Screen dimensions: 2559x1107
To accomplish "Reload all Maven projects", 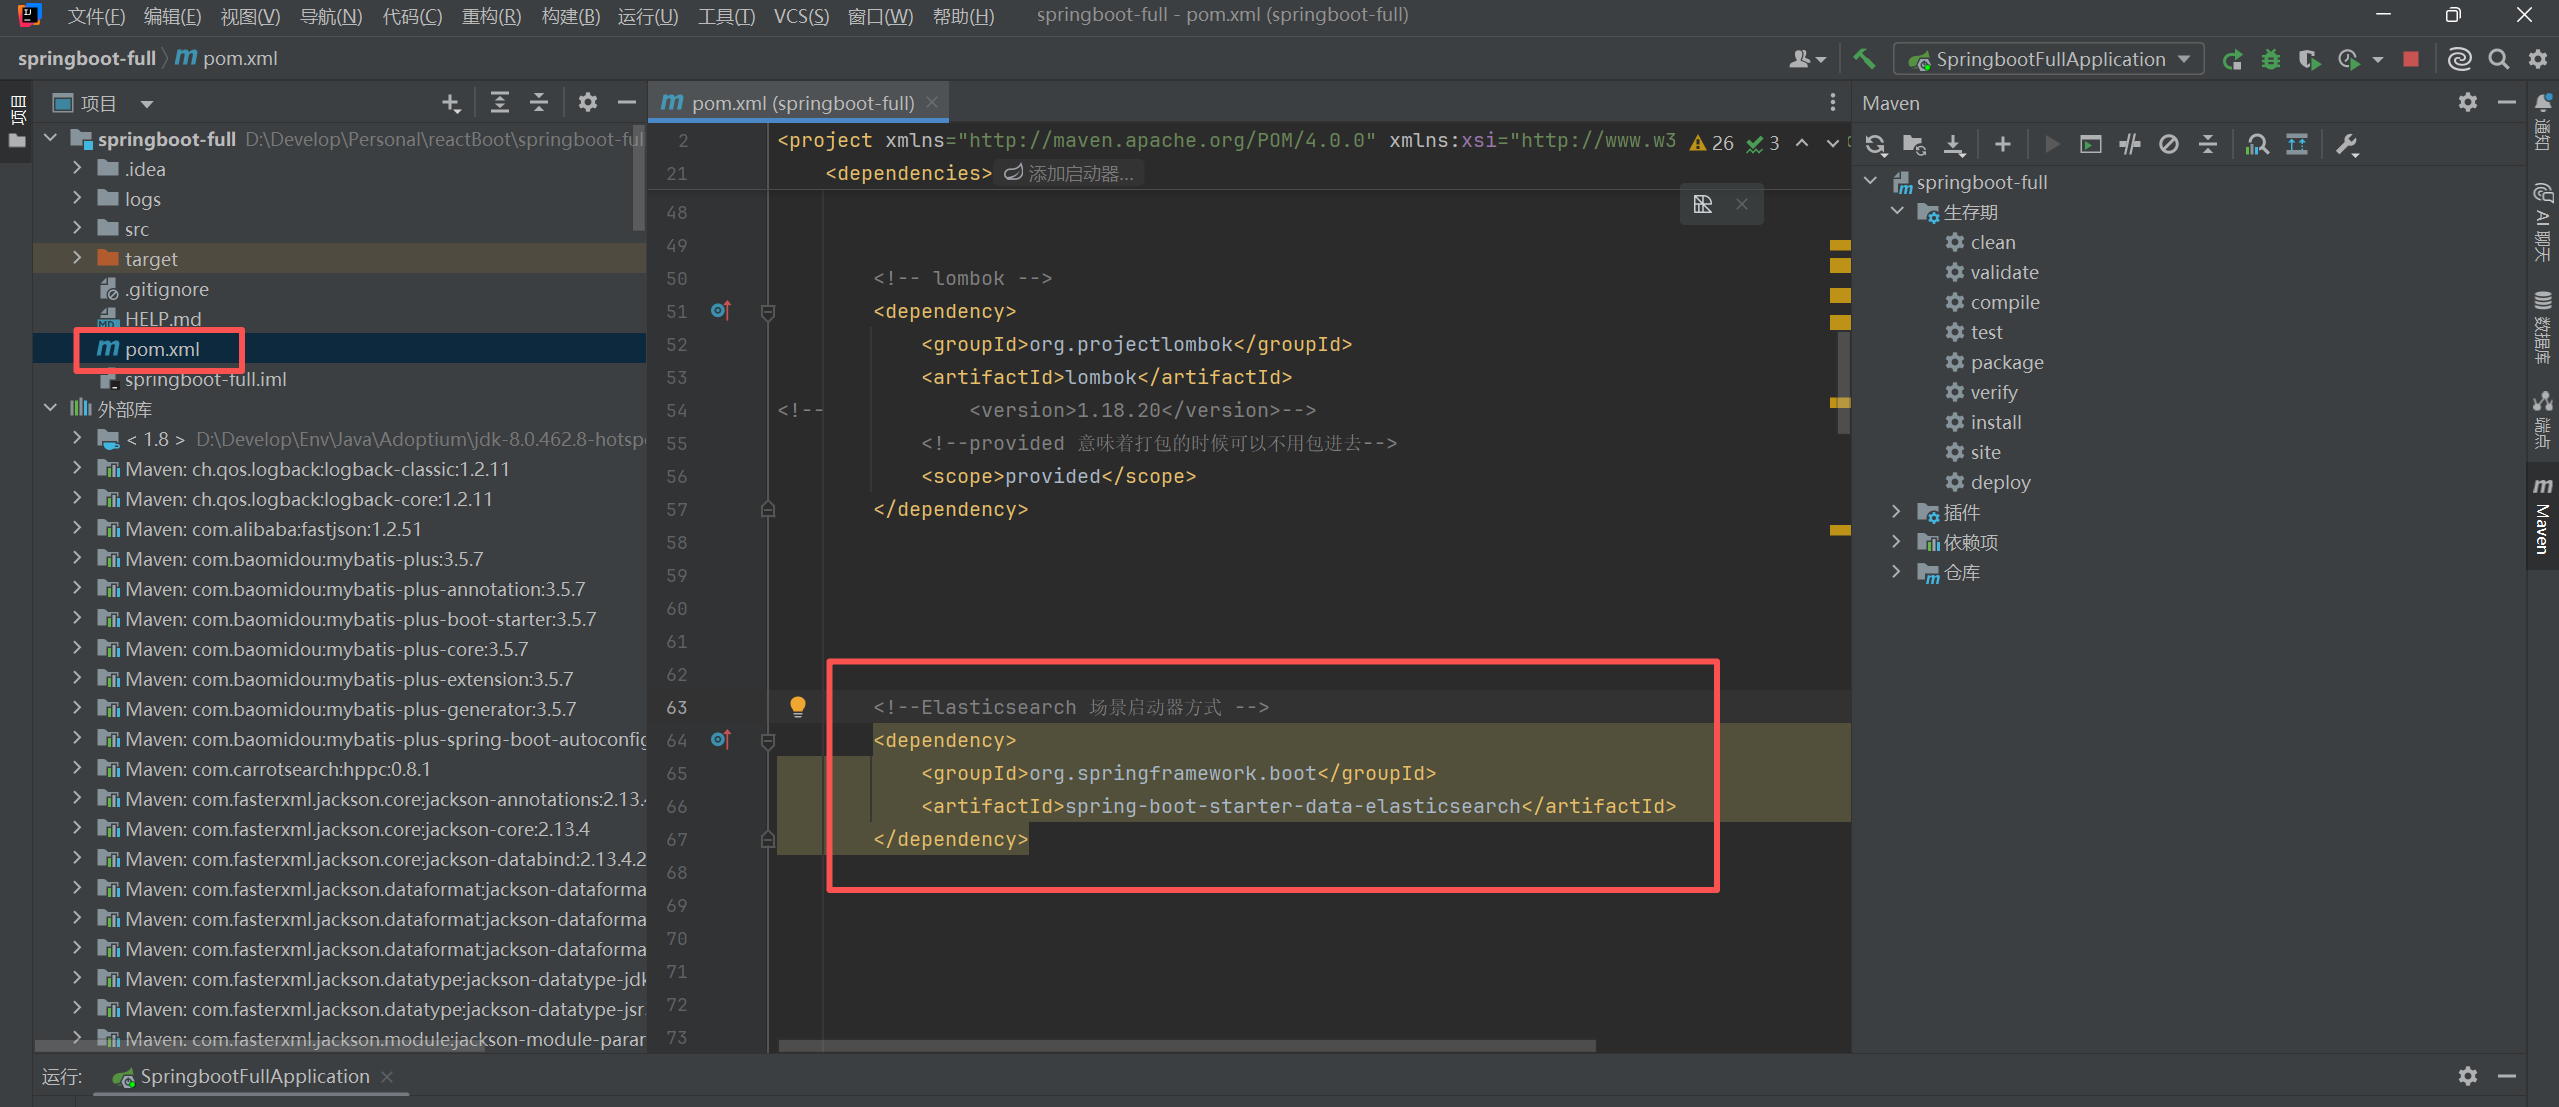I will [1875, 145].
